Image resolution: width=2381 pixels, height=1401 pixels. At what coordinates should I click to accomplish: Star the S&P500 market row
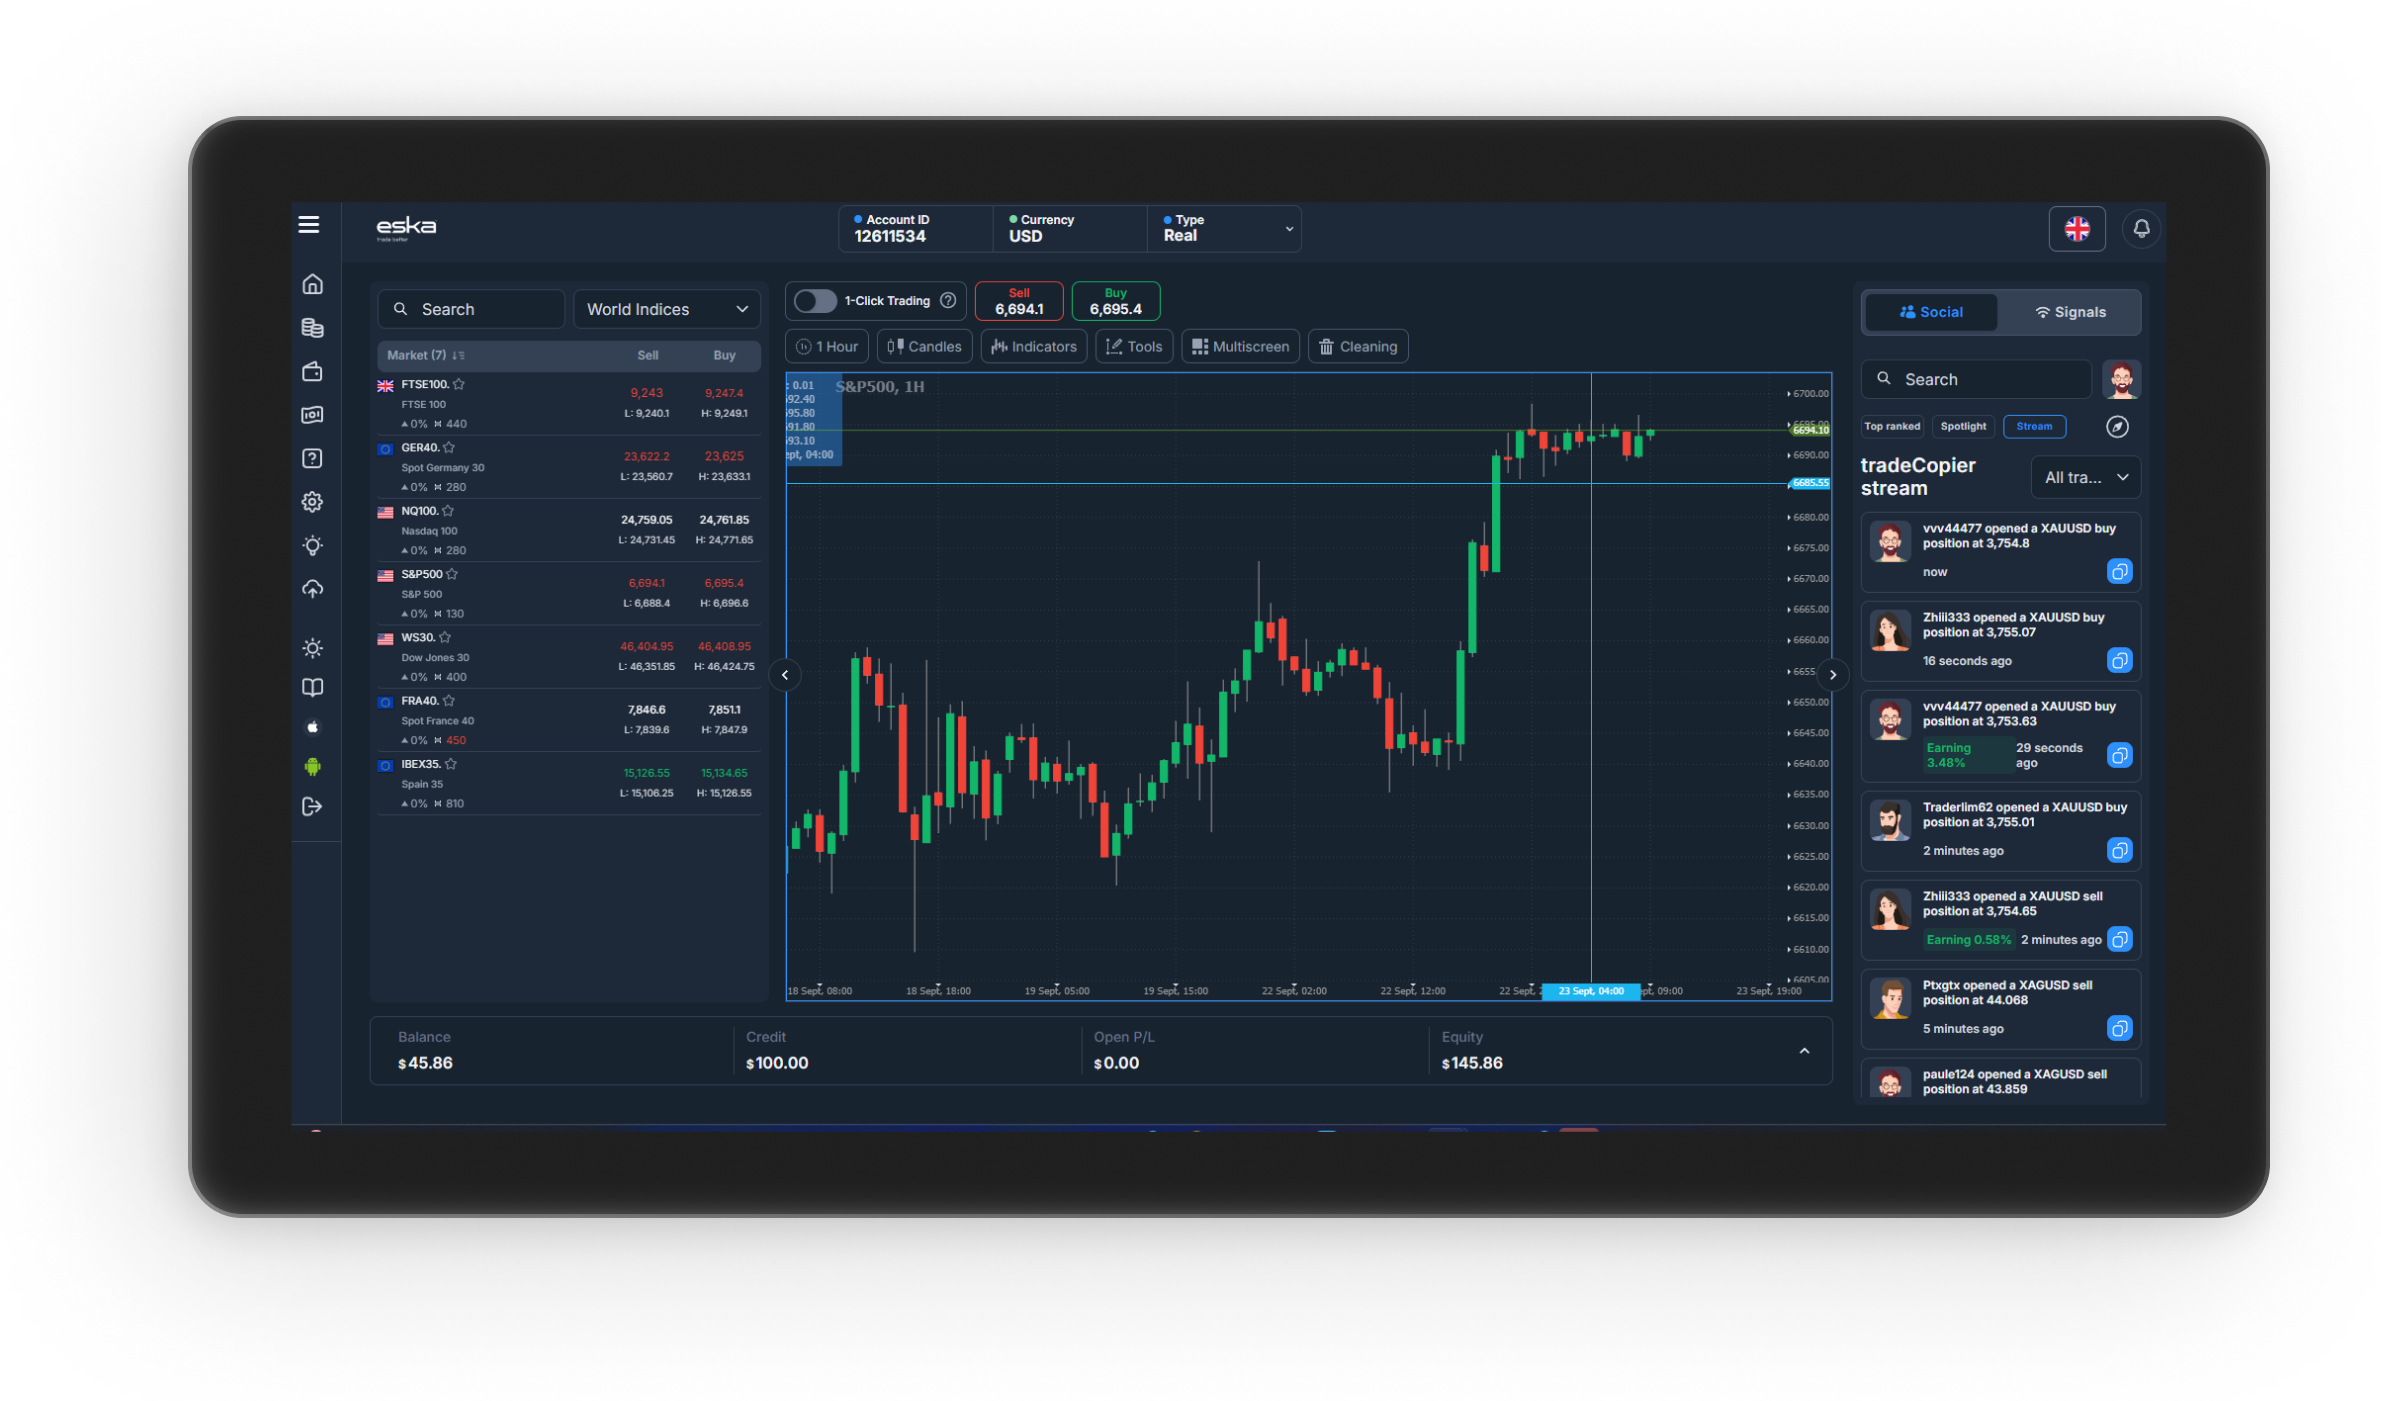(452, 574)
